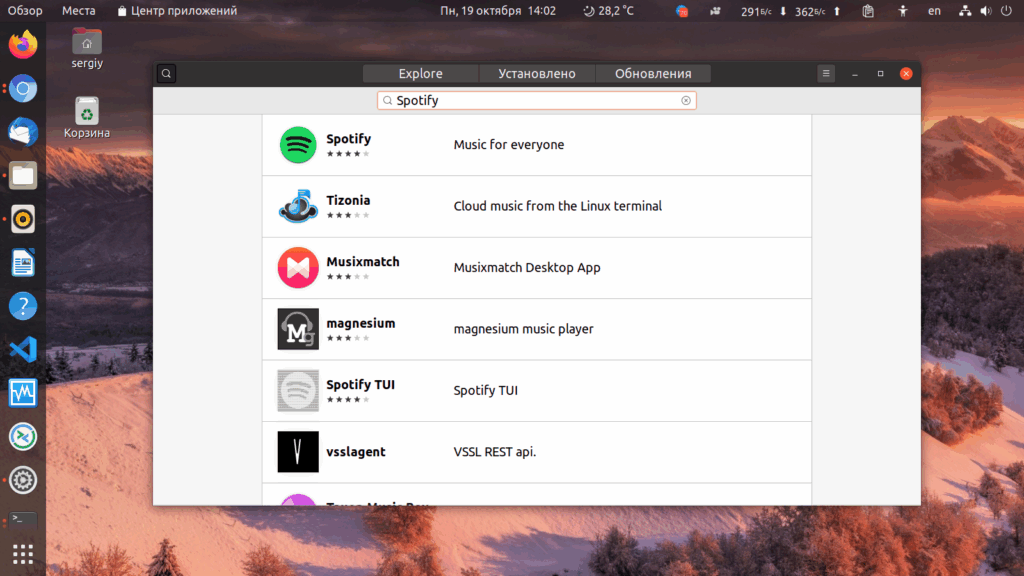Select the vsslagent result icon
The height and width of the screenshot is (576, 1024).
[x=298, y=452]
